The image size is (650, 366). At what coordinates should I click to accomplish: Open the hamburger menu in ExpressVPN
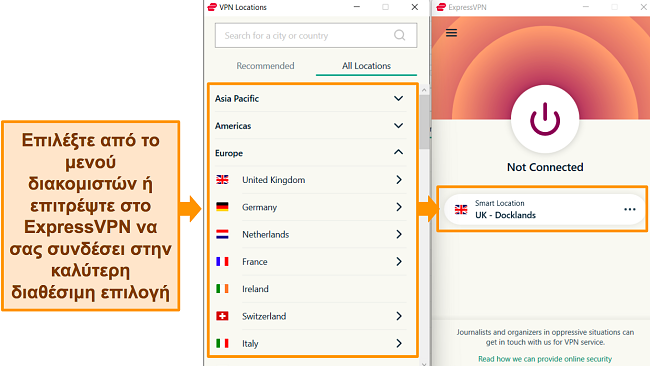click(x=451, y=33)
